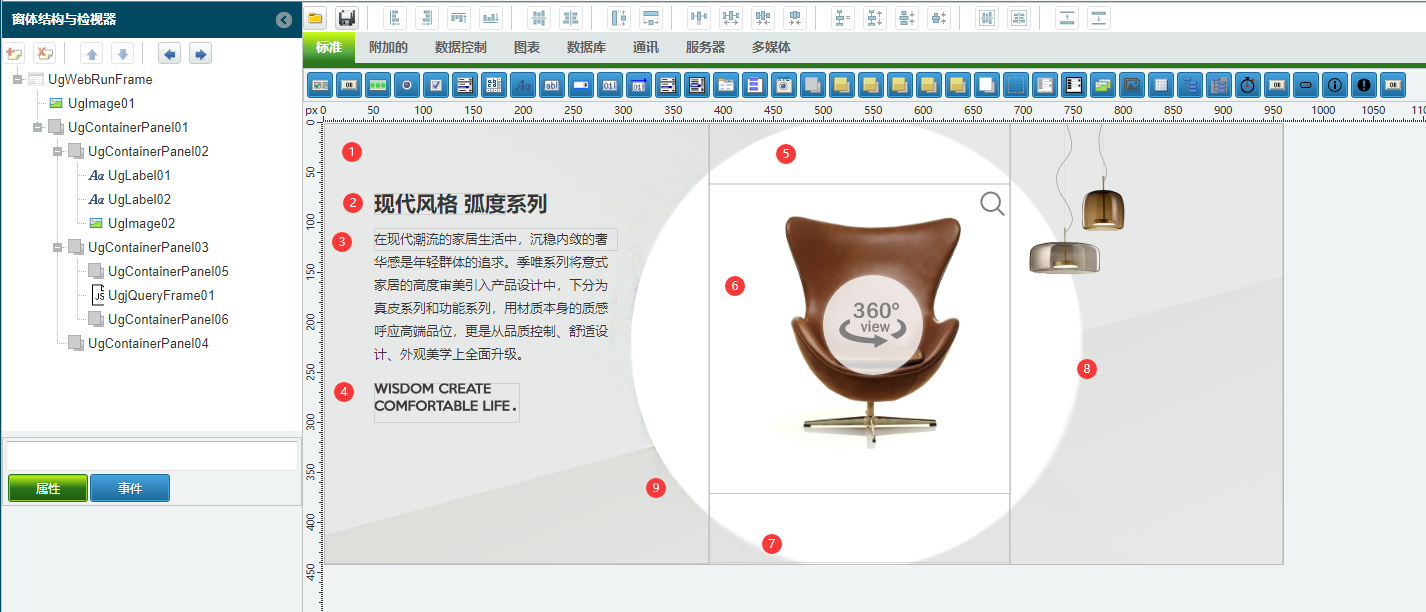Switch to the 通讯 tab
Viewport: 1426px width, 612px height.
[646, 47]
